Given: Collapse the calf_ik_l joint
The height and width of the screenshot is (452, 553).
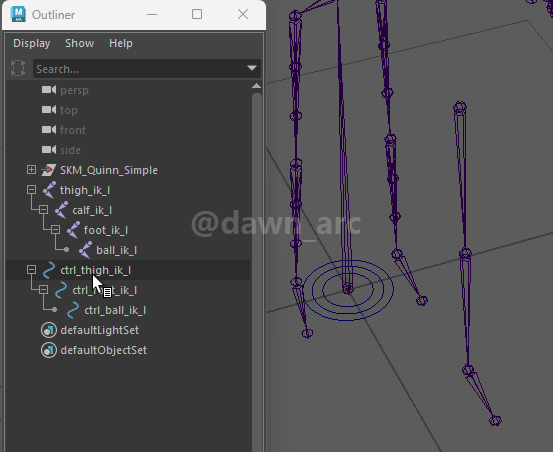Looking at the screenshot, I should point(43,210).
